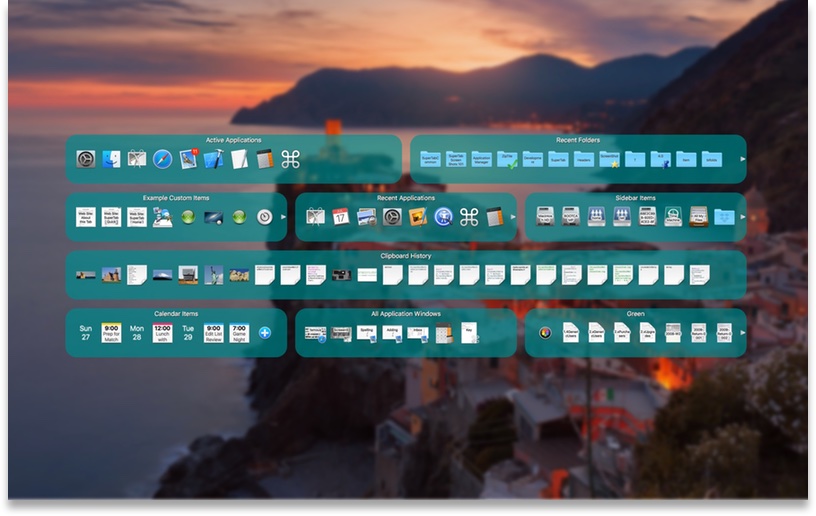Expand the Example Custom Items row arrow

[283, 217]
